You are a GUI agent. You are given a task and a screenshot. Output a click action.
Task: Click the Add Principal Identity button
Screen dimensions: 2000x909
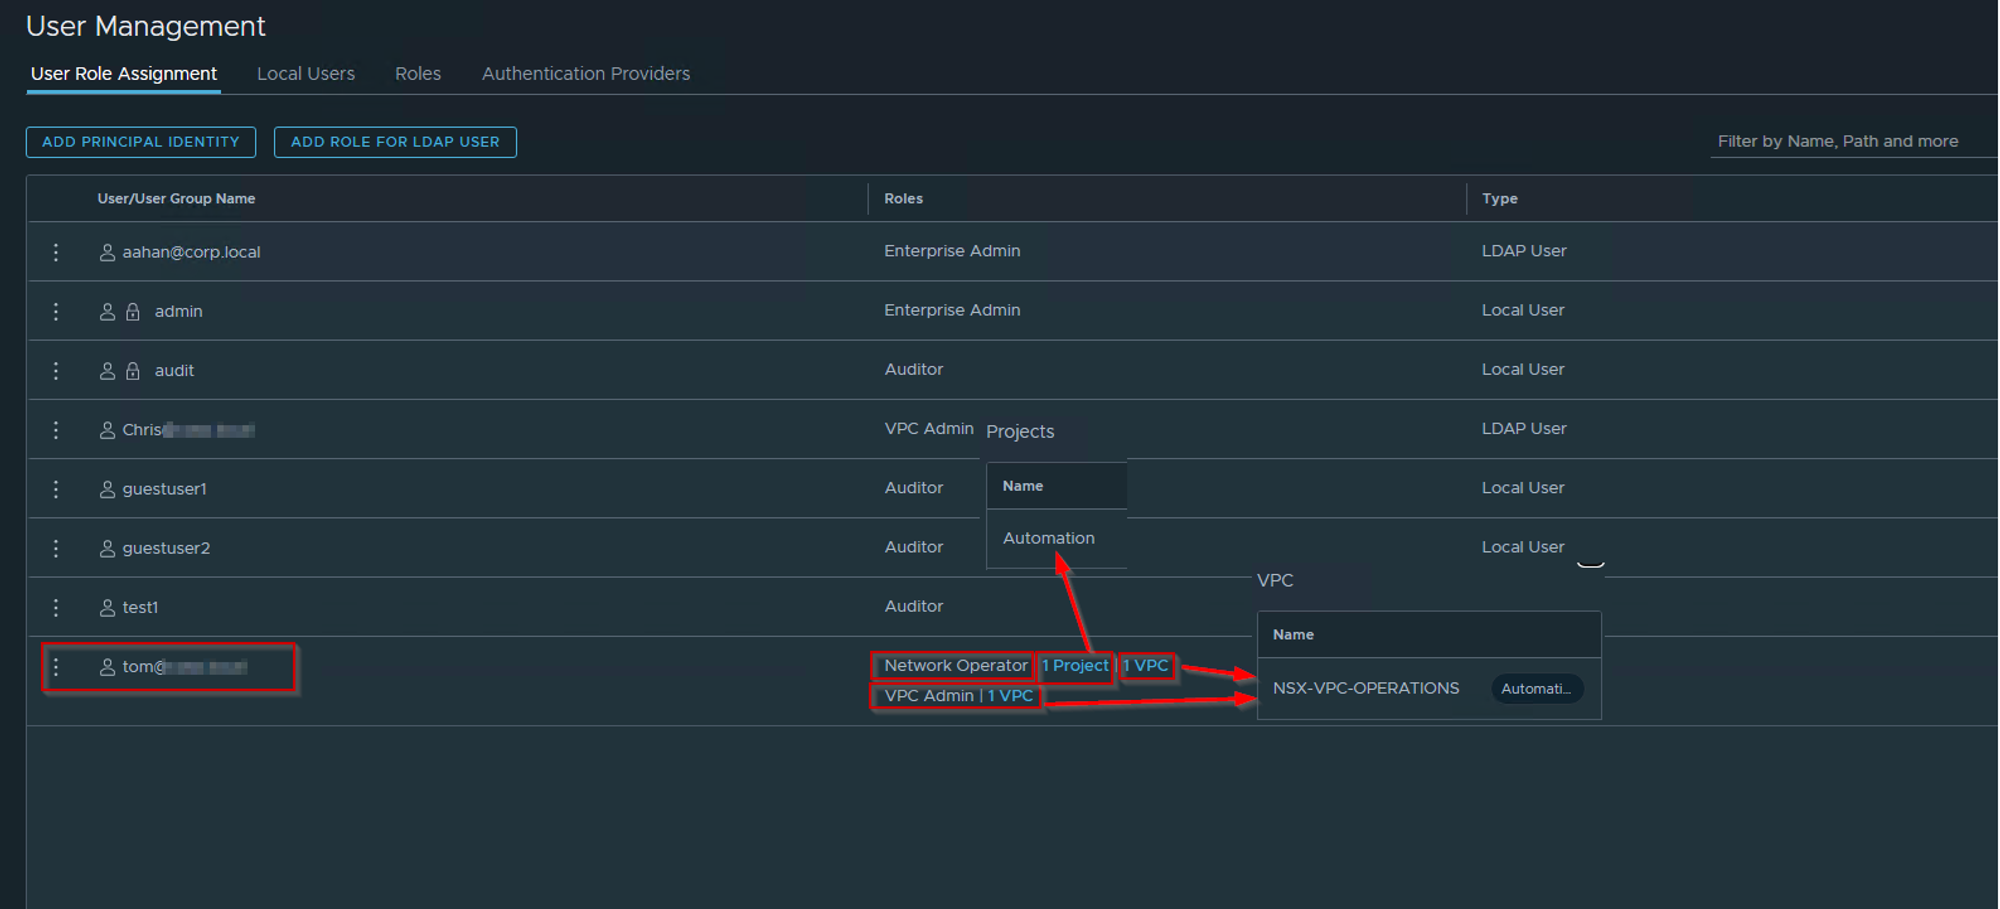tap(141, 142)
